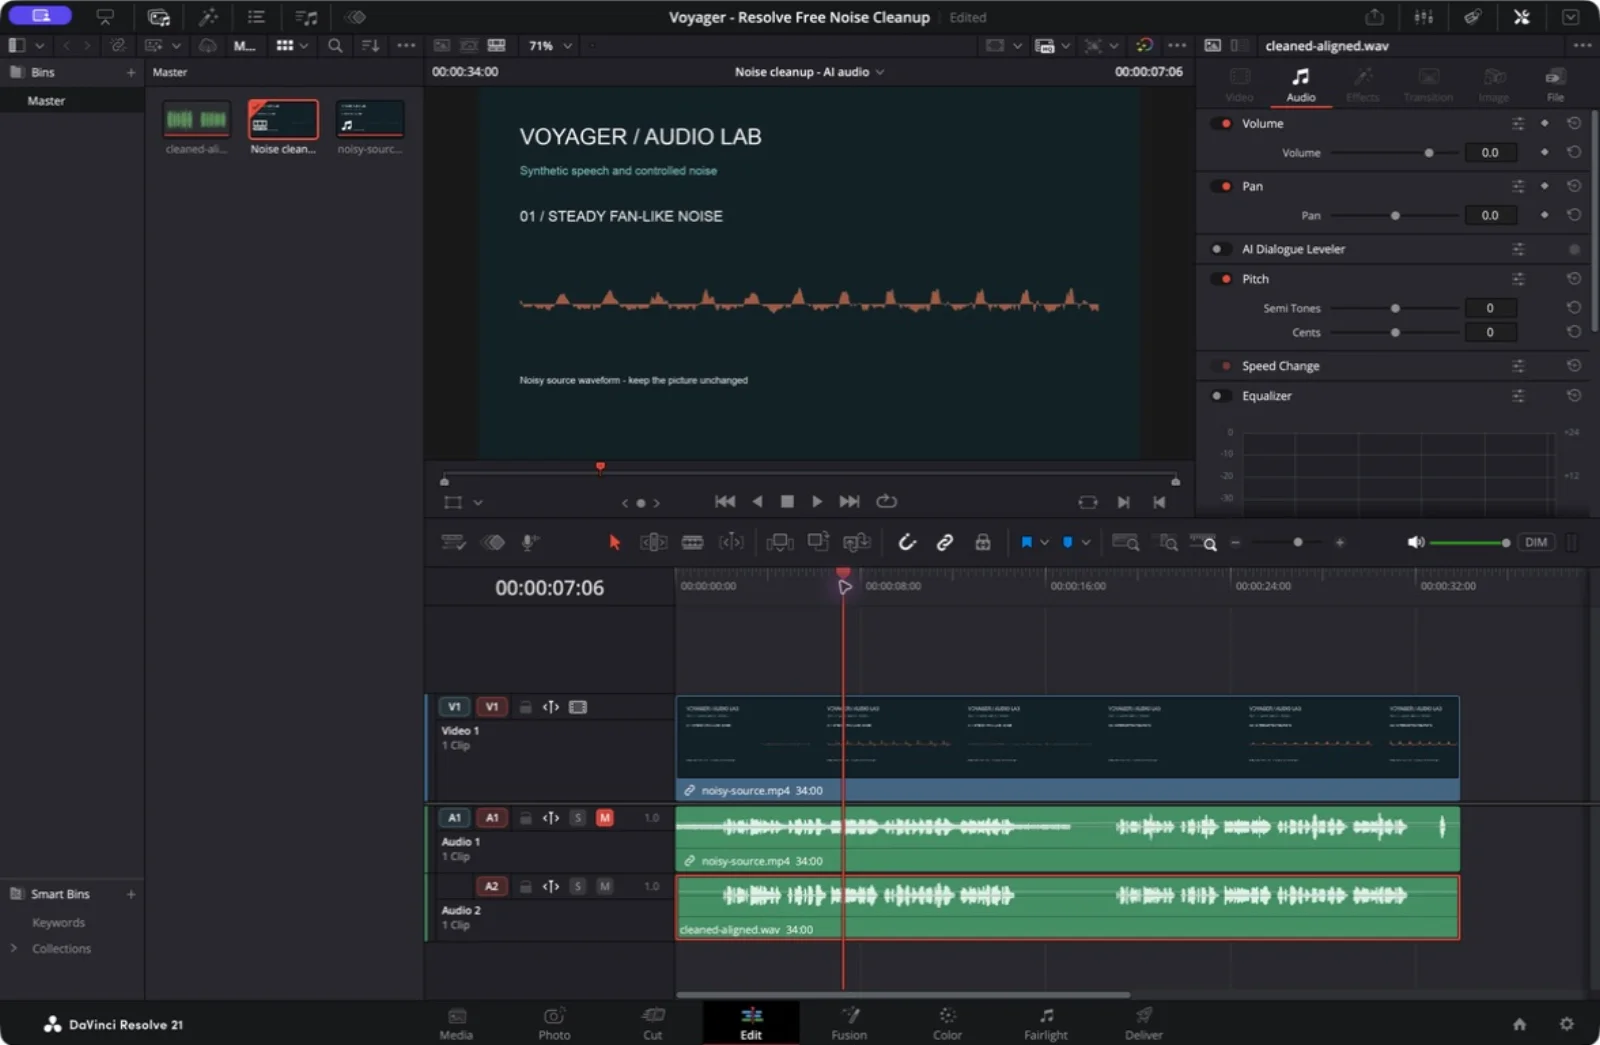Toggle the position lock padlock in toolbar
The image size is (1600, 1045).
[x=983, y=542]
